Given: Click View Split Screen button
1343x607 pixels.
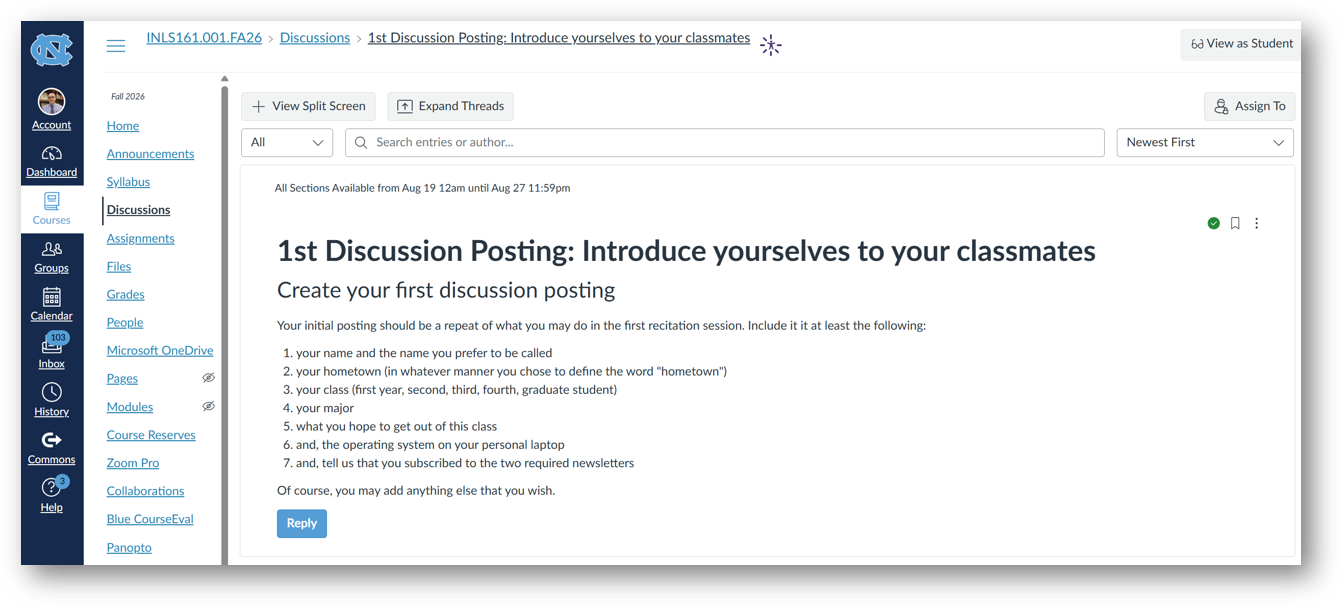Looking at the screenshot, I should pyautogui.click(x=309, y=106).
